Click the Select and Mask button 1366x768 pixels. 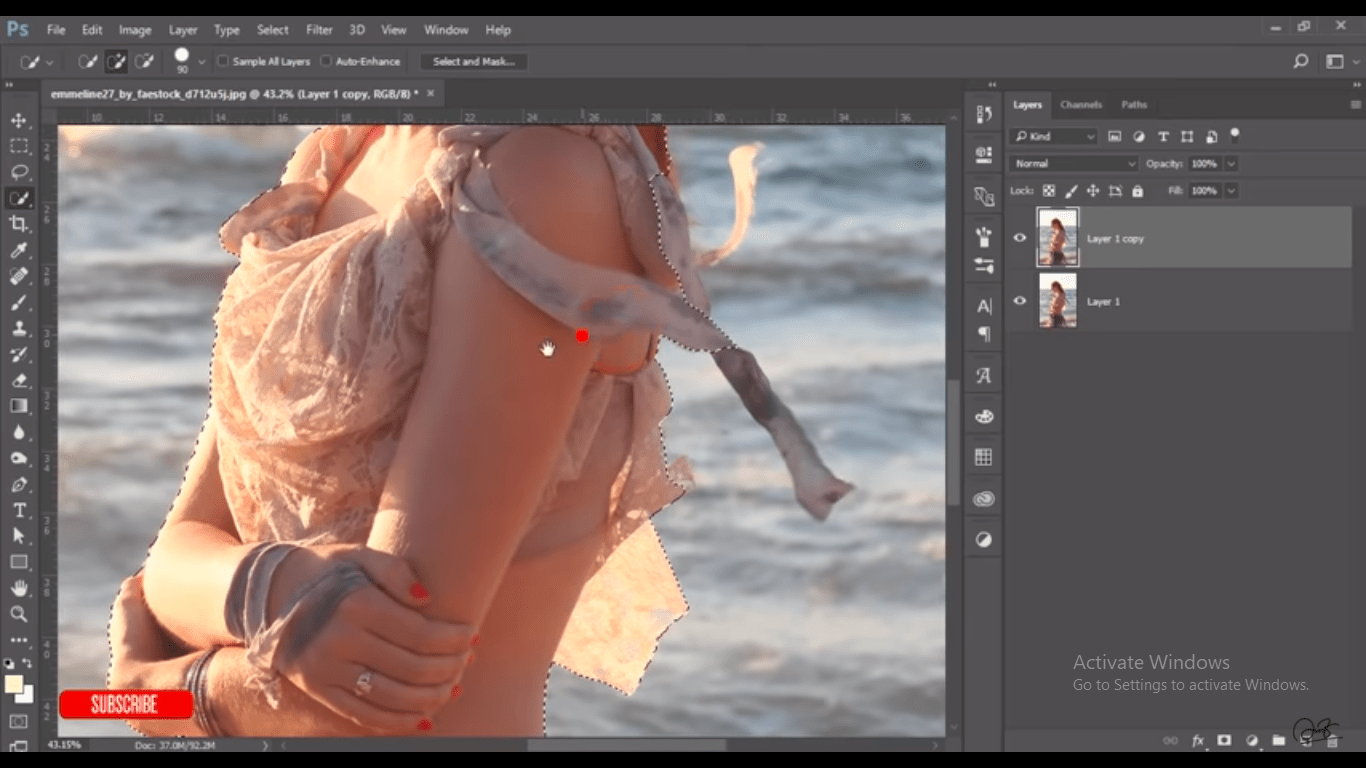click(474, 61)
